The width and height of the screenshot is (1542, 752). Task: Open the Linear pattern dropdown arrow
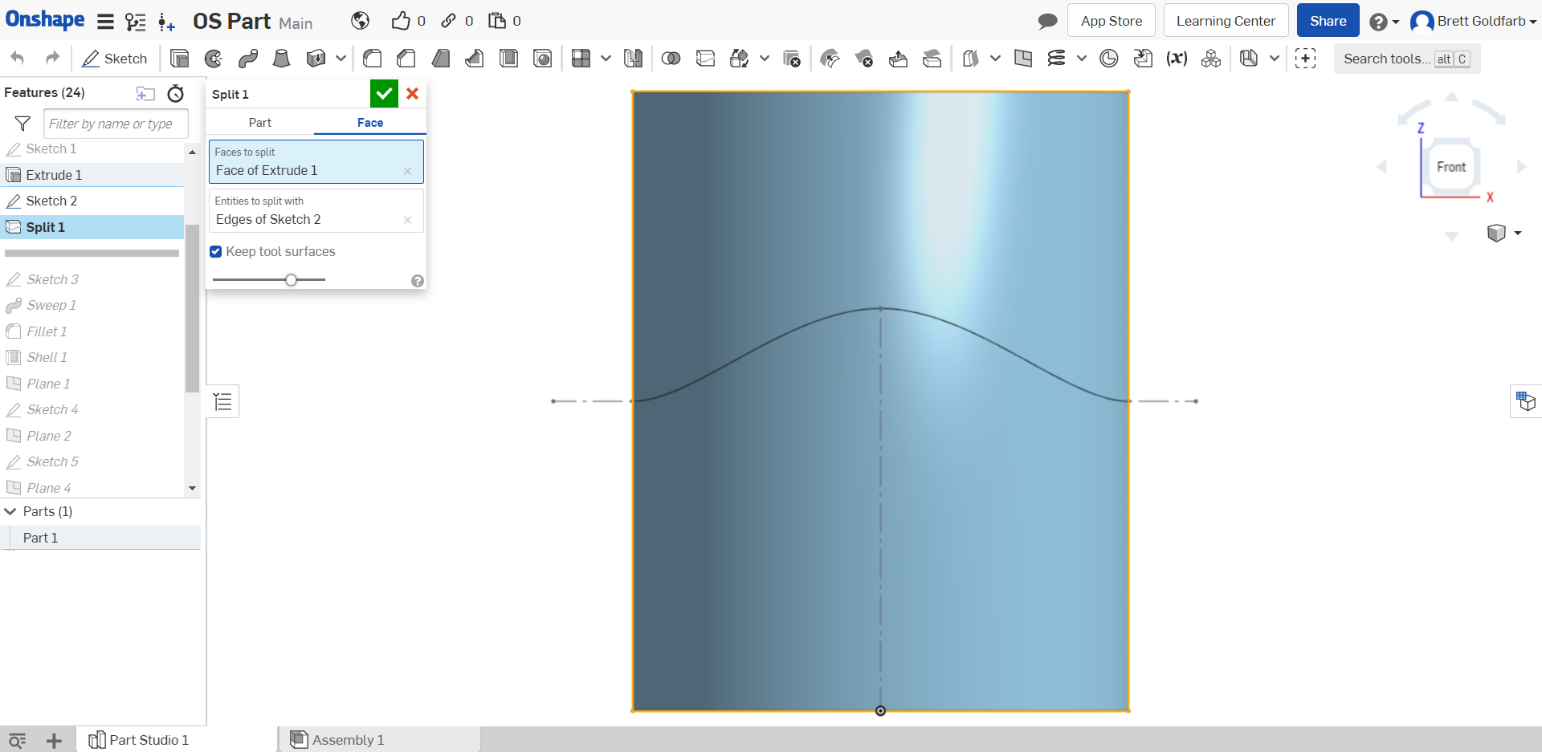point(606,58)
